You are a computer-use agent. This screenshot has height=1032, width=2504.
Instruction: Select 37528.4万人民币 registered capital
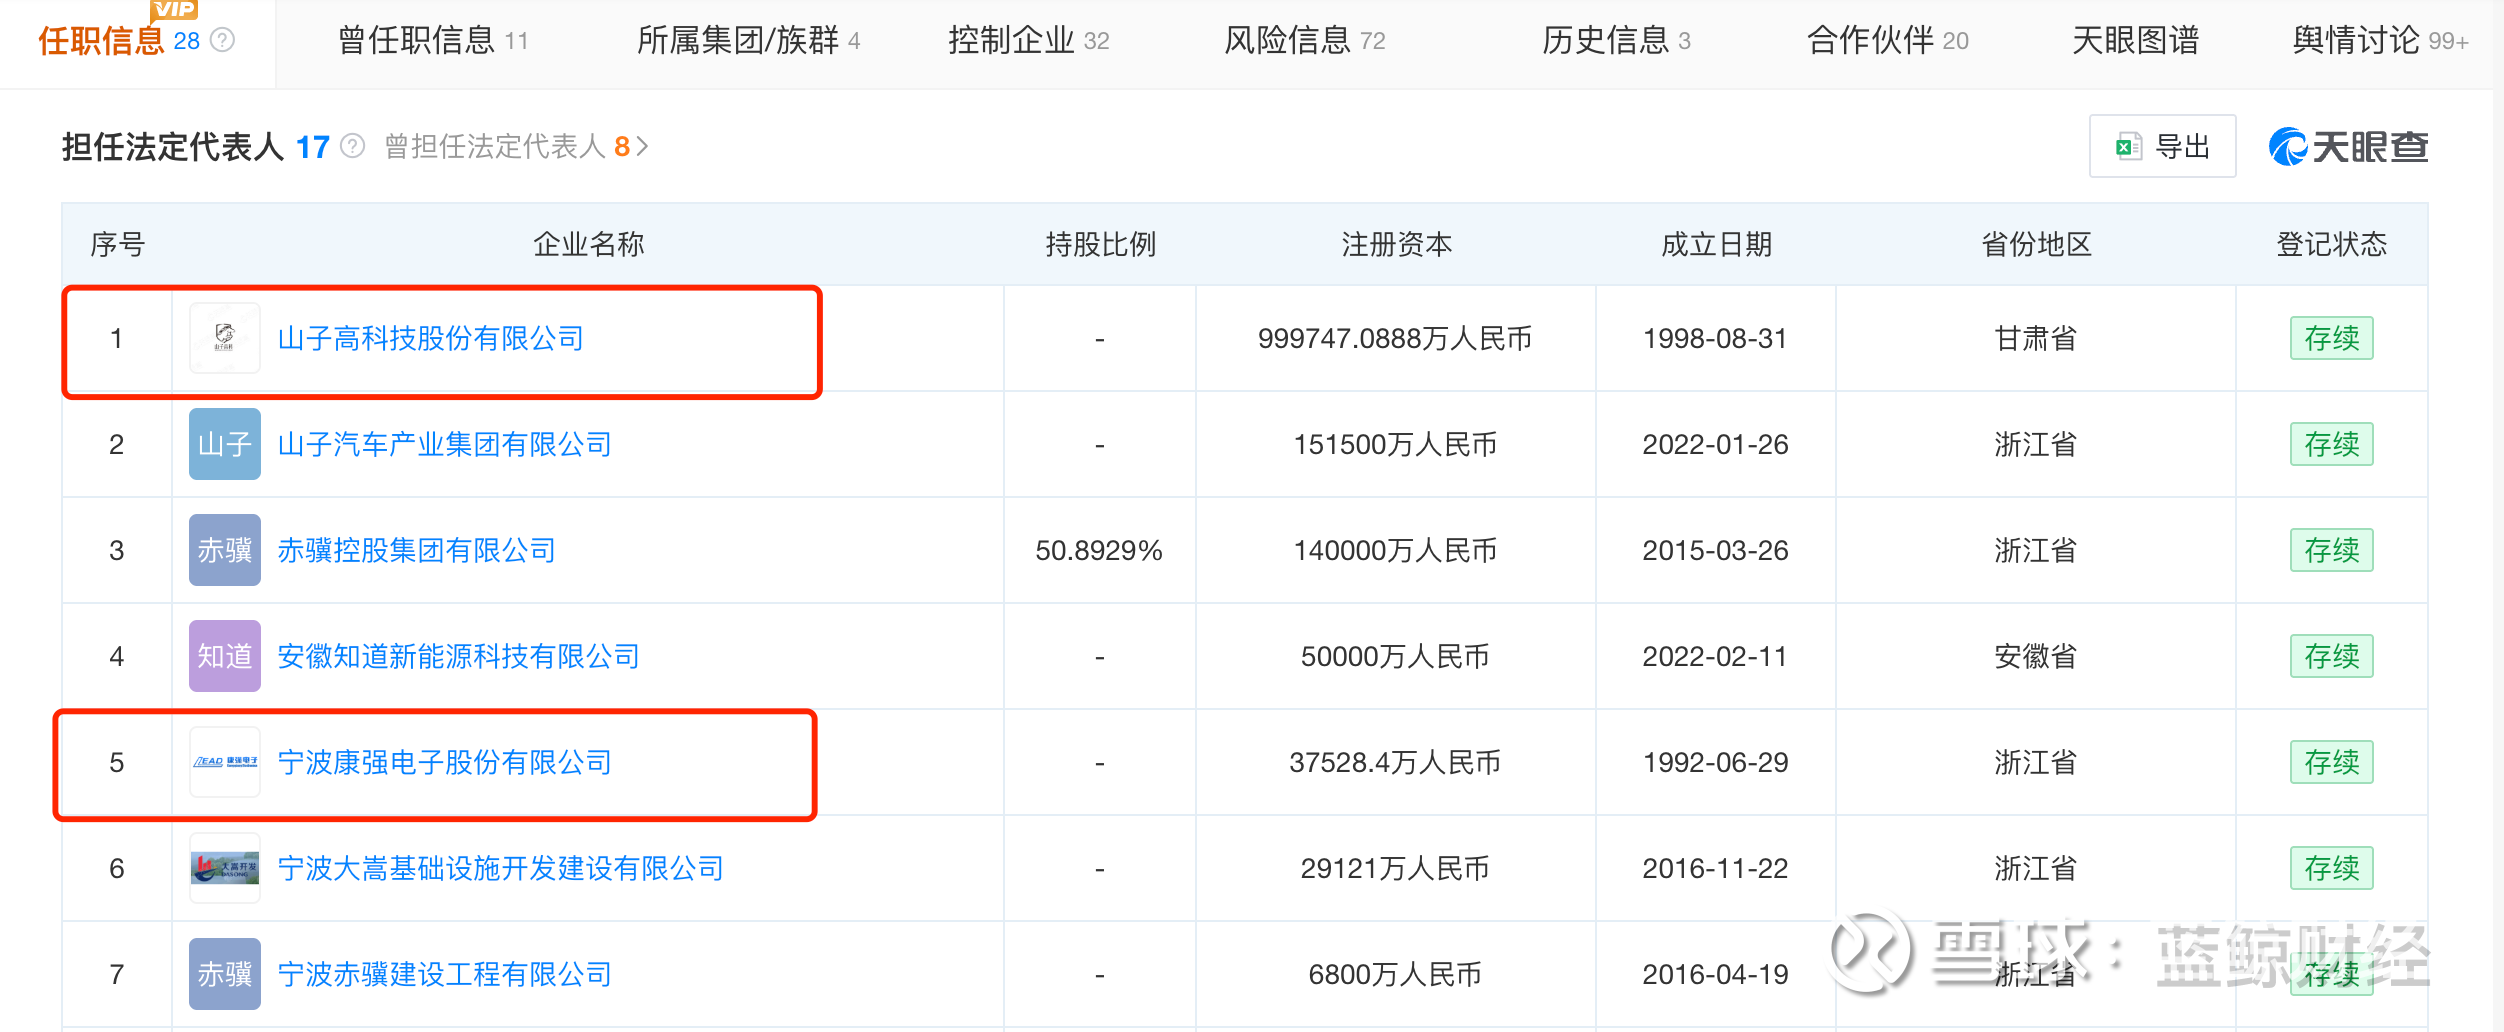pyautogui.click(x=1395, y=762)
